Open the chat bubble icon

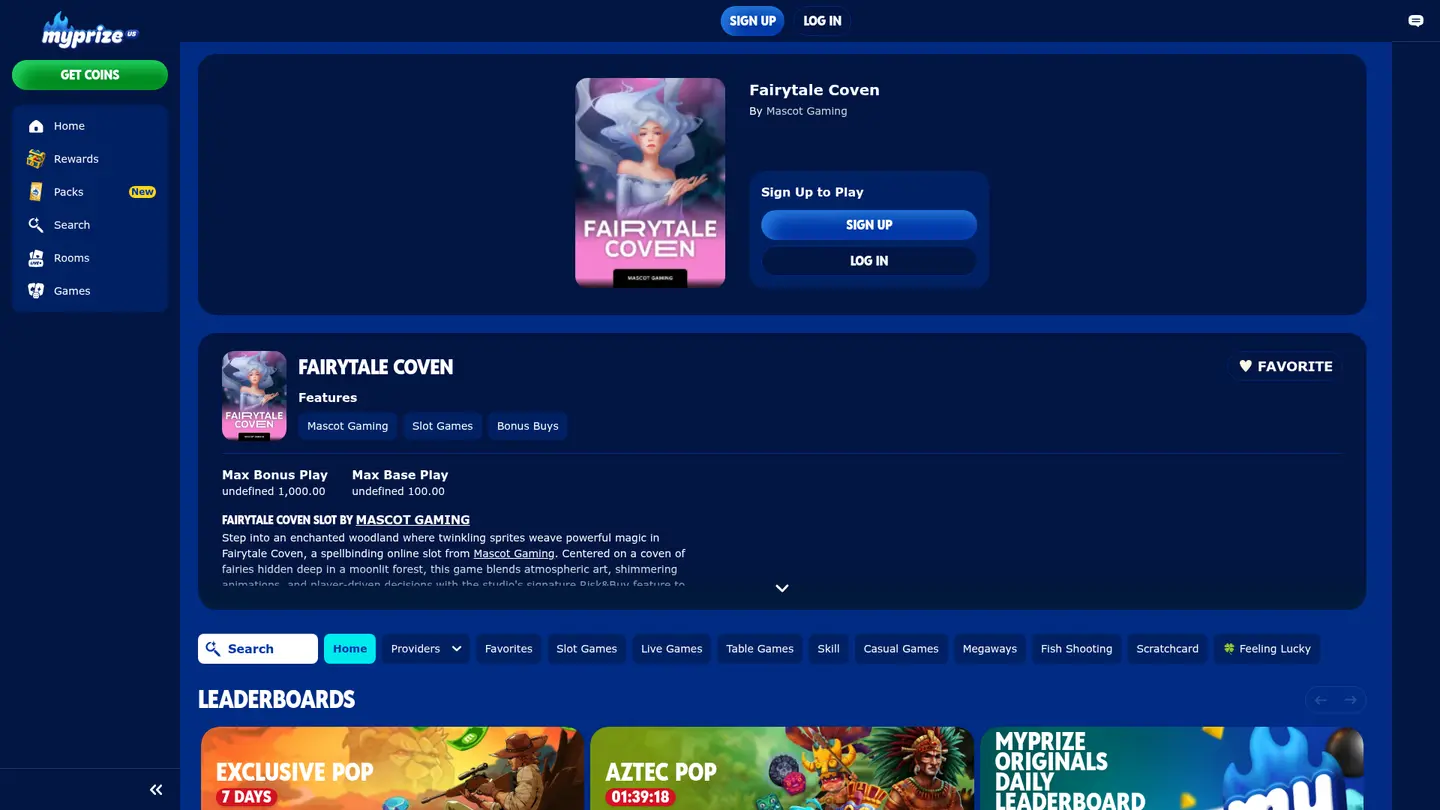(x=1416, y=21)
